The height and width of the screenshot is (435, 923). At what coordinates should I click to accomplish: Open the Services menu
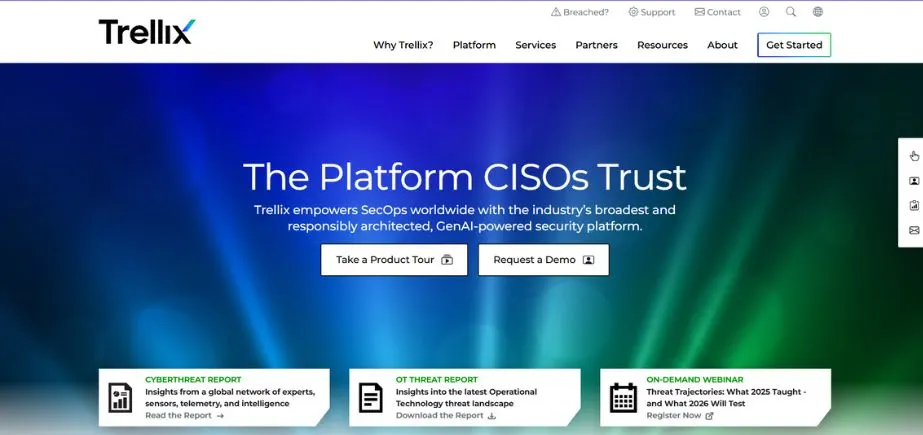(x=536, y=45)
